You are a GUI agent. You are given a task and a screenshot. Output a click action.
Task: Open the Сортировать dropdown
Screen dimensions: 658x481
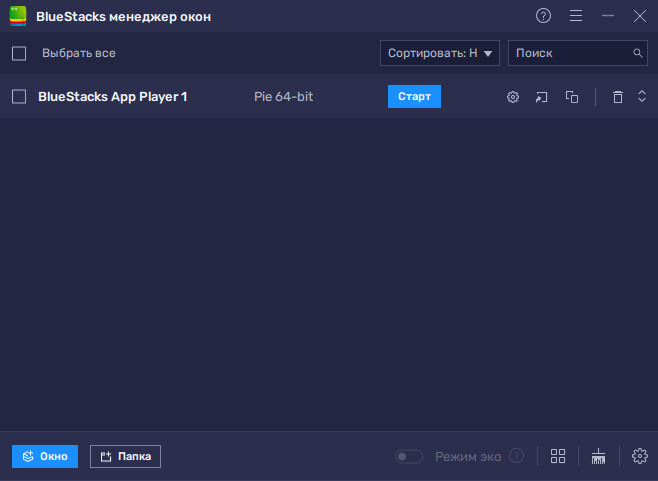click(x=440, y=53)
